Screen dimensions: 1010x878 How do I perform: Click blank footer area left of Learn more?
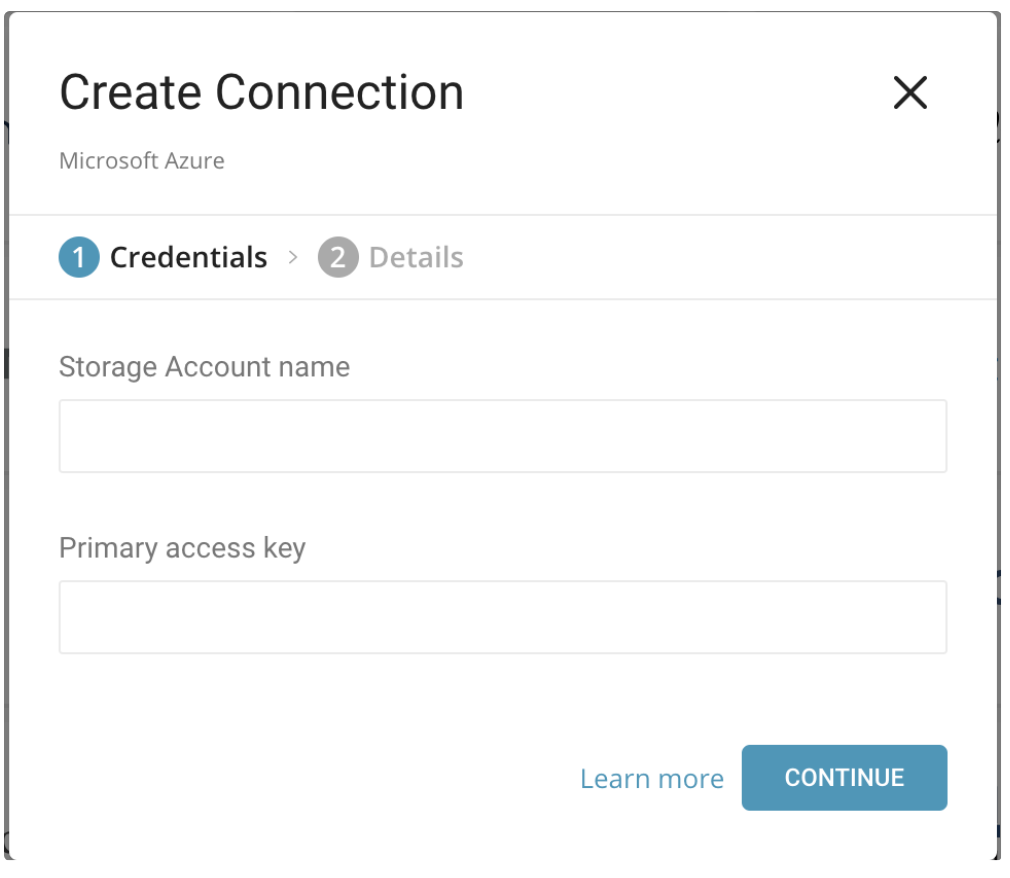[x=300, y=779]
